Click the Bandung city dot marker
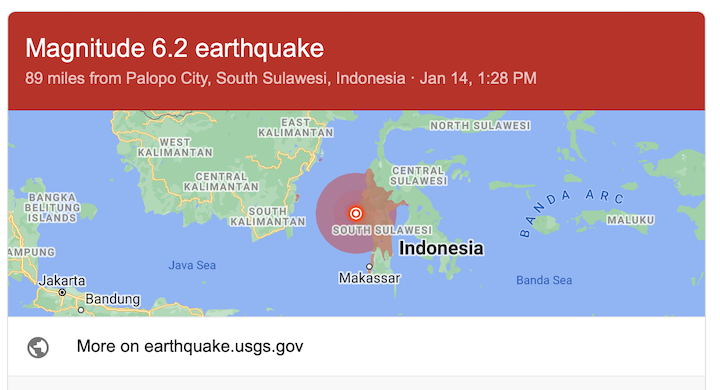The width and height of the screenshot is (720, 390). coord(81,310)
